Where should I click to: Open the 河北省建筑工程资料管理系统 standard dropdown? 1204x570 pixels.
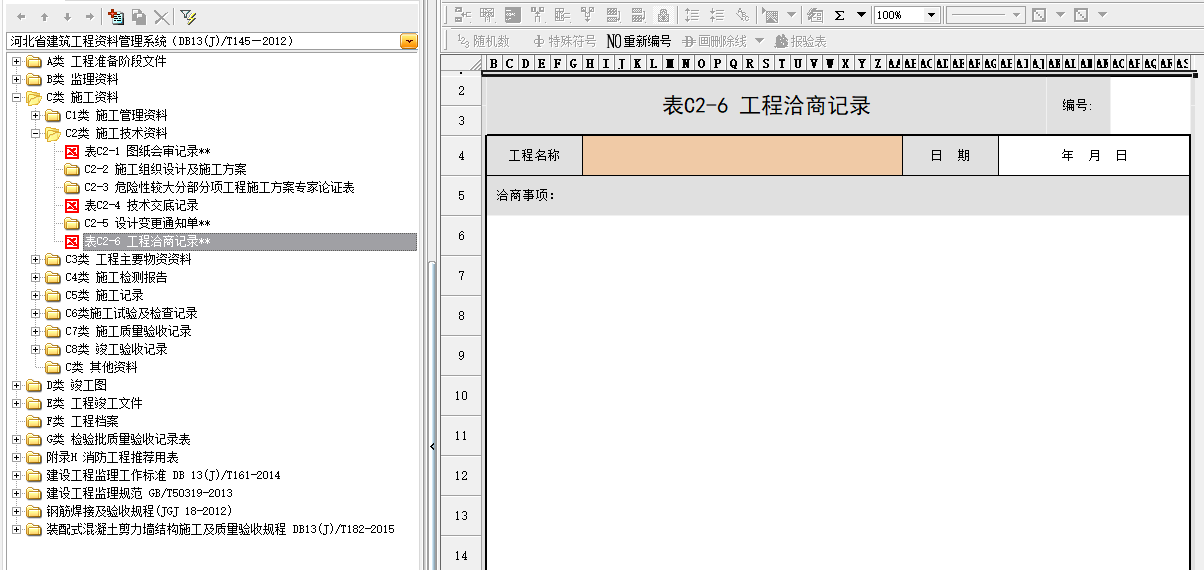[x=408, y=41]
